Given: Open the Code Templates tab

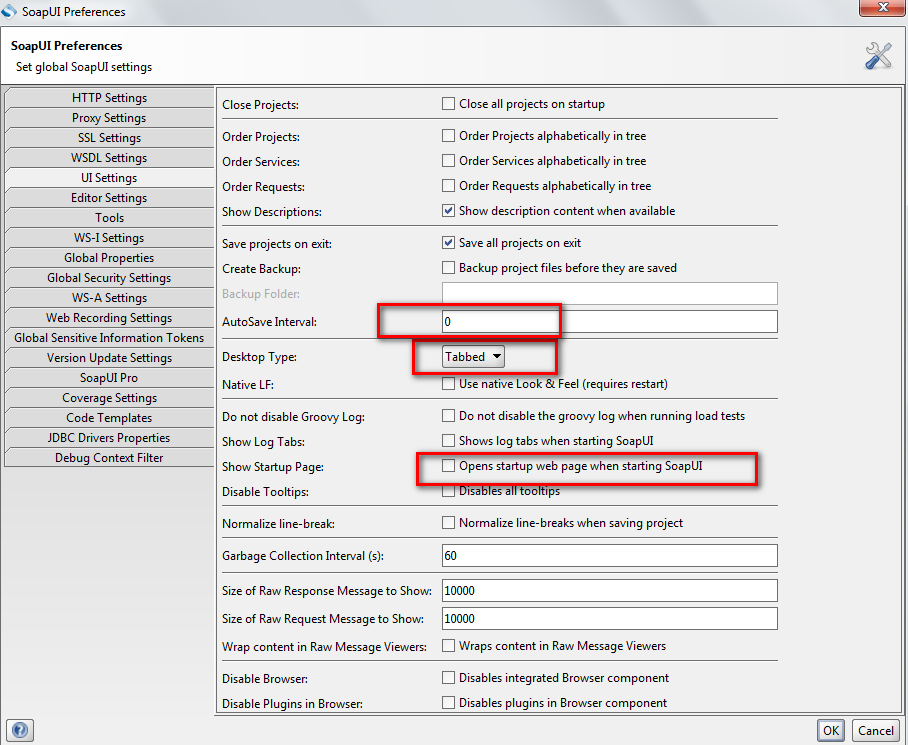Looking at the screenshot, I should point(109,417).
